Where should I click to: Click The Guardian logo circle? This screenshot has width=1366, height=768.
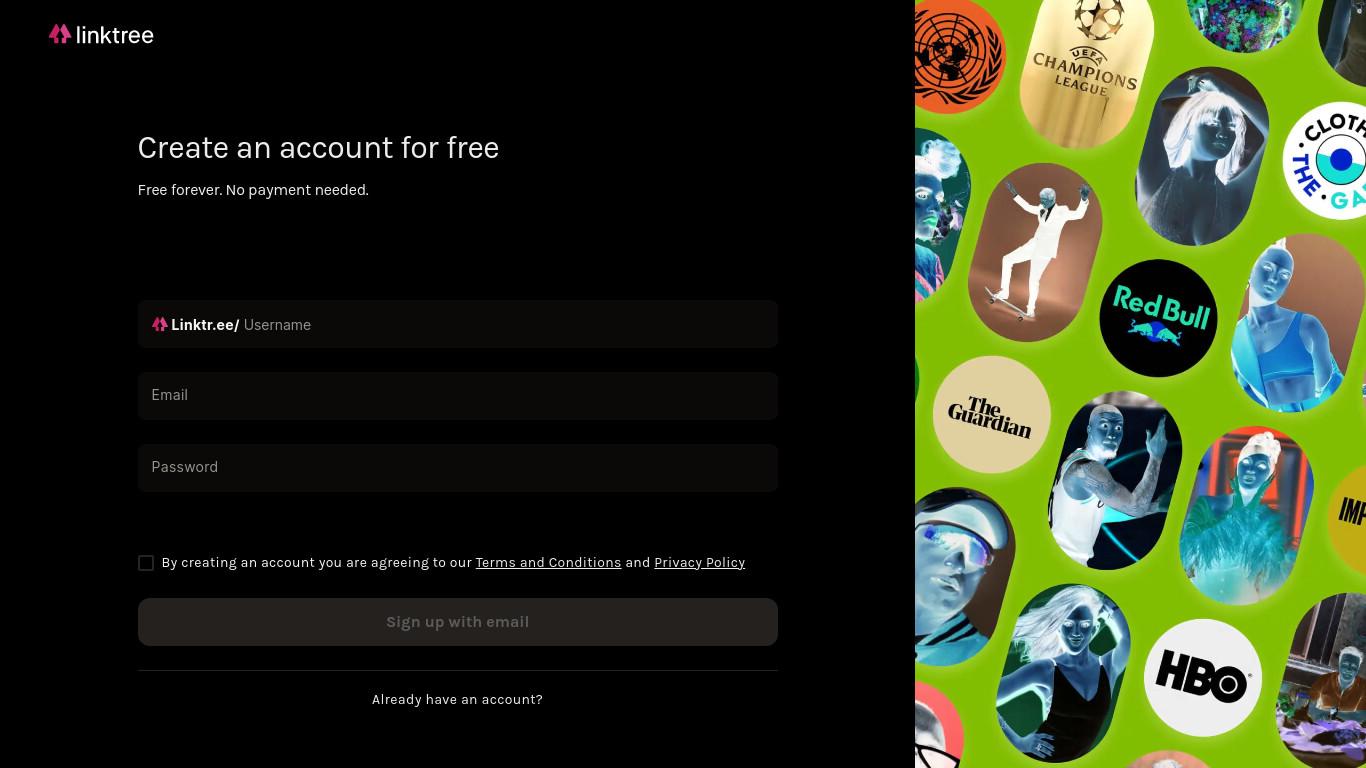tap(992, 414)
